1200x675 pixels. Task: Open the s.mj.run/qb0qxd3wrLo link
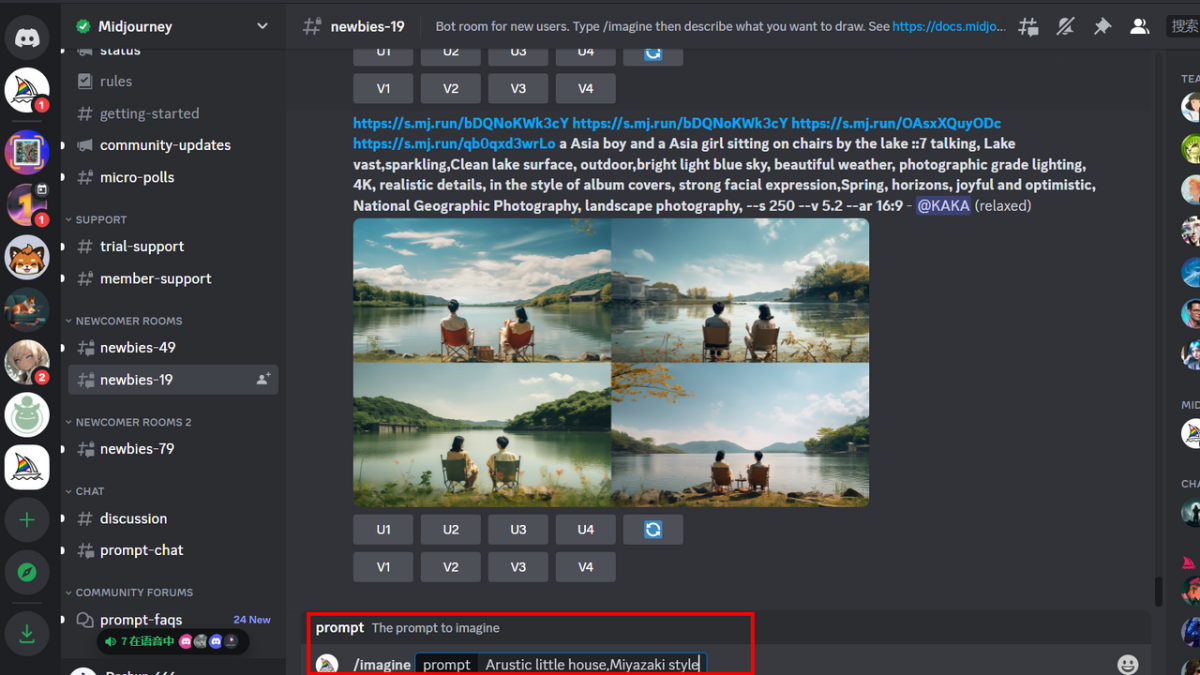[454, 144]
